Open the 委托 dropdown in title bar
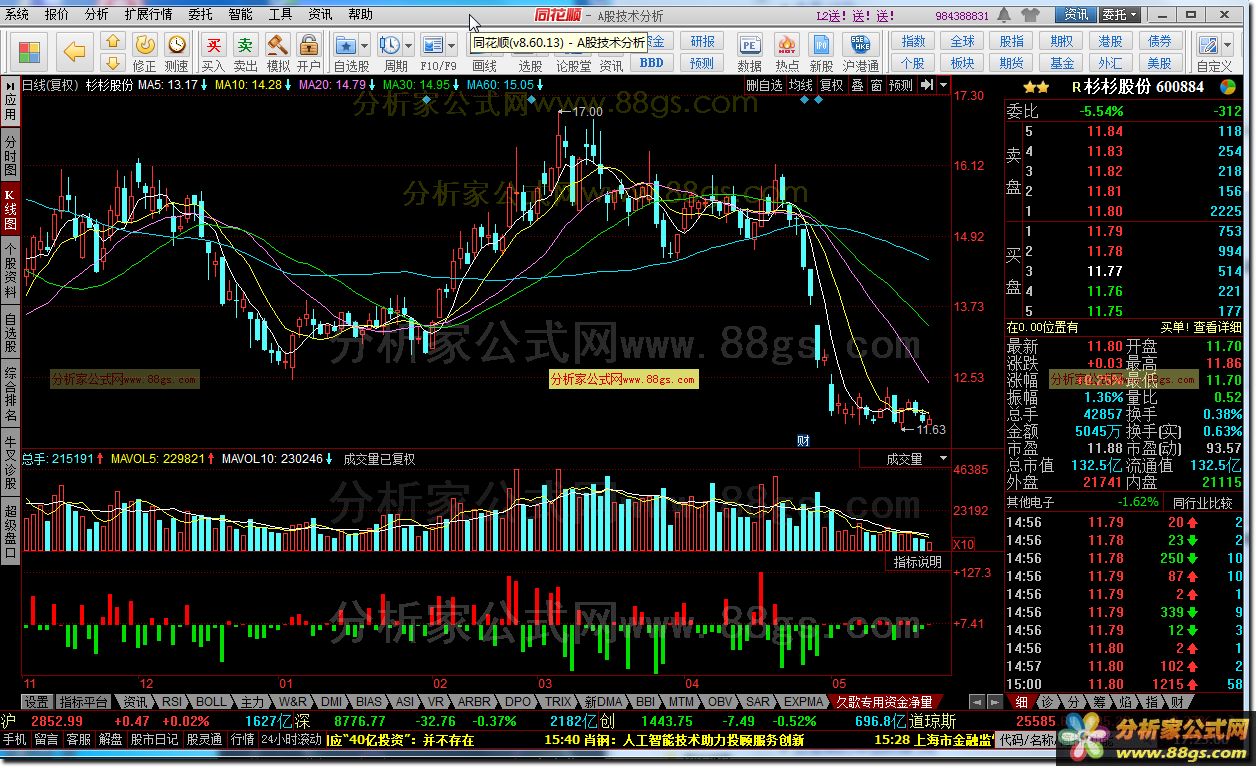Image resolution: width=1258 pixels, height=768 pixels. pos(1120,15)
